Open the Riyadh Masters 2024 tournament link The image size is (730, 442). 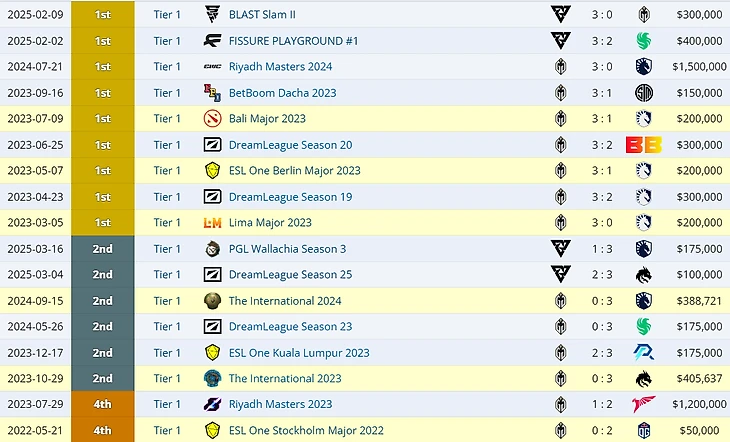(x=280, y=67)
